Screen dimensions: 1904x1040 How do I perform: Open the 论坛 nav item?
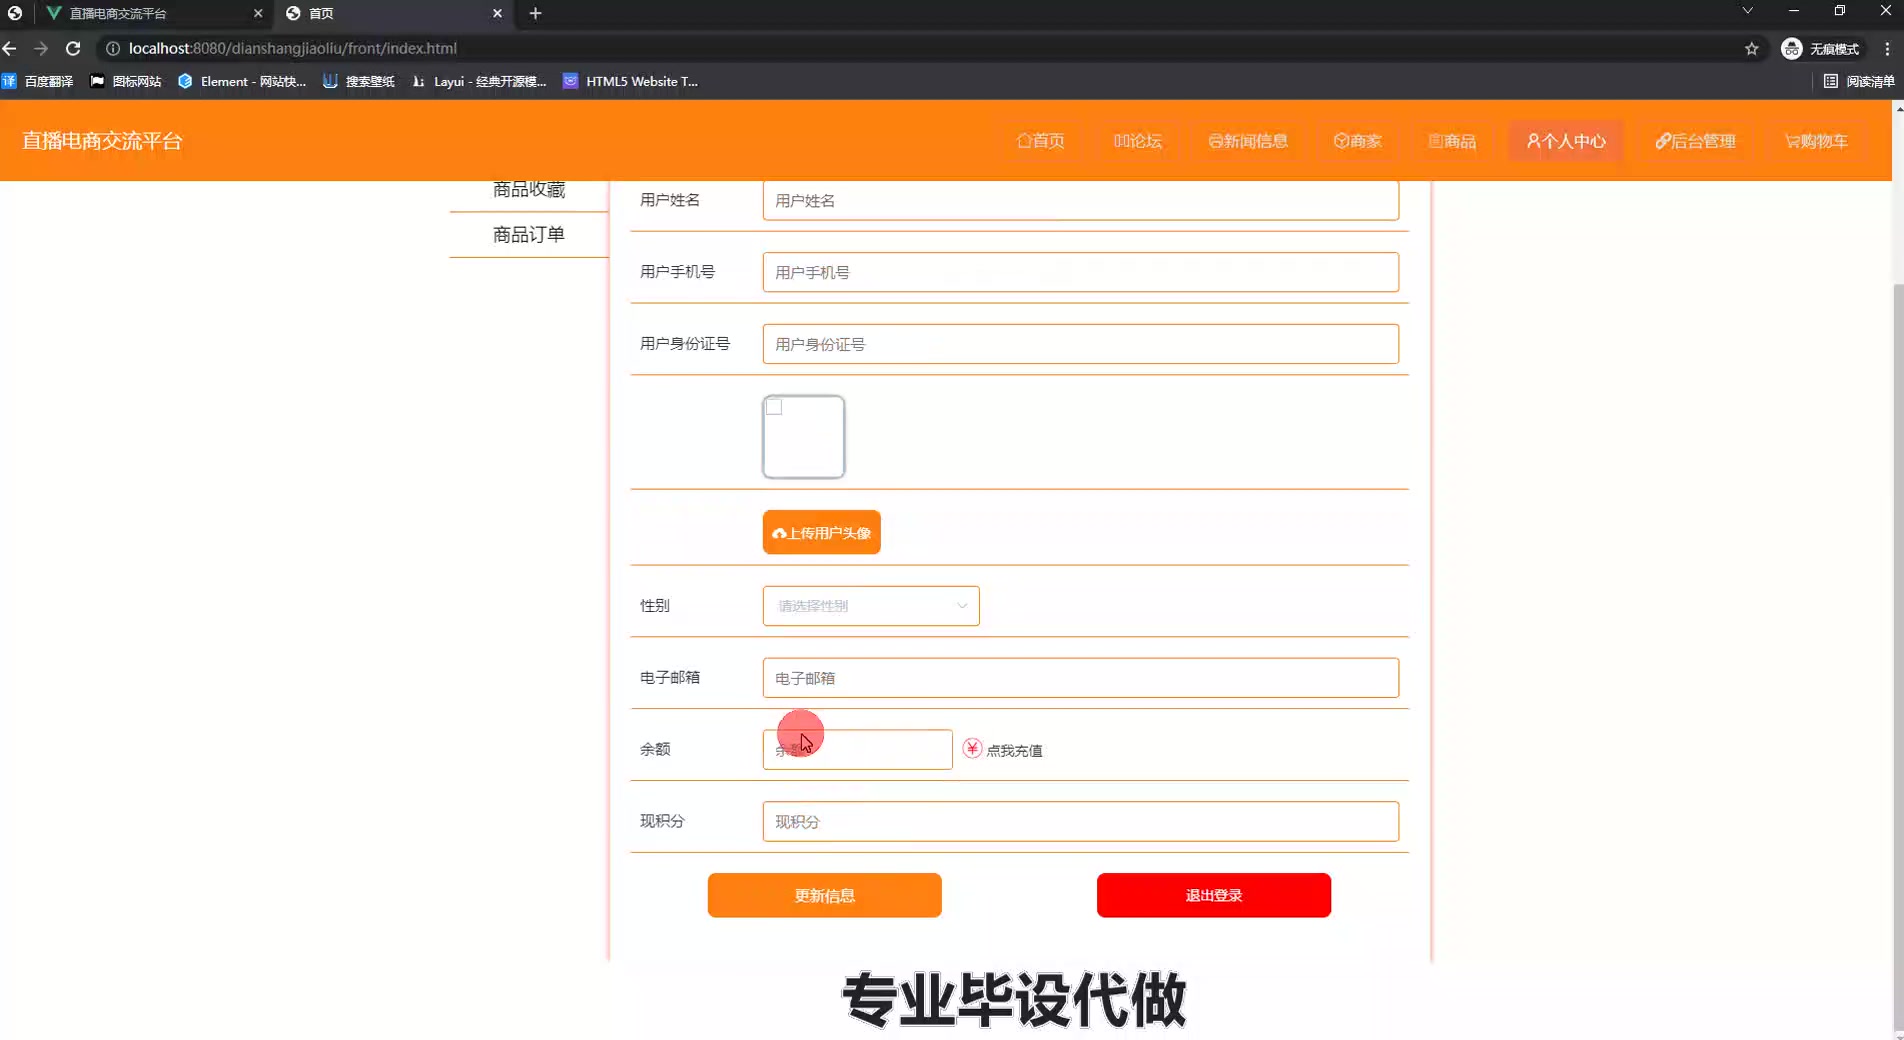1138,141
